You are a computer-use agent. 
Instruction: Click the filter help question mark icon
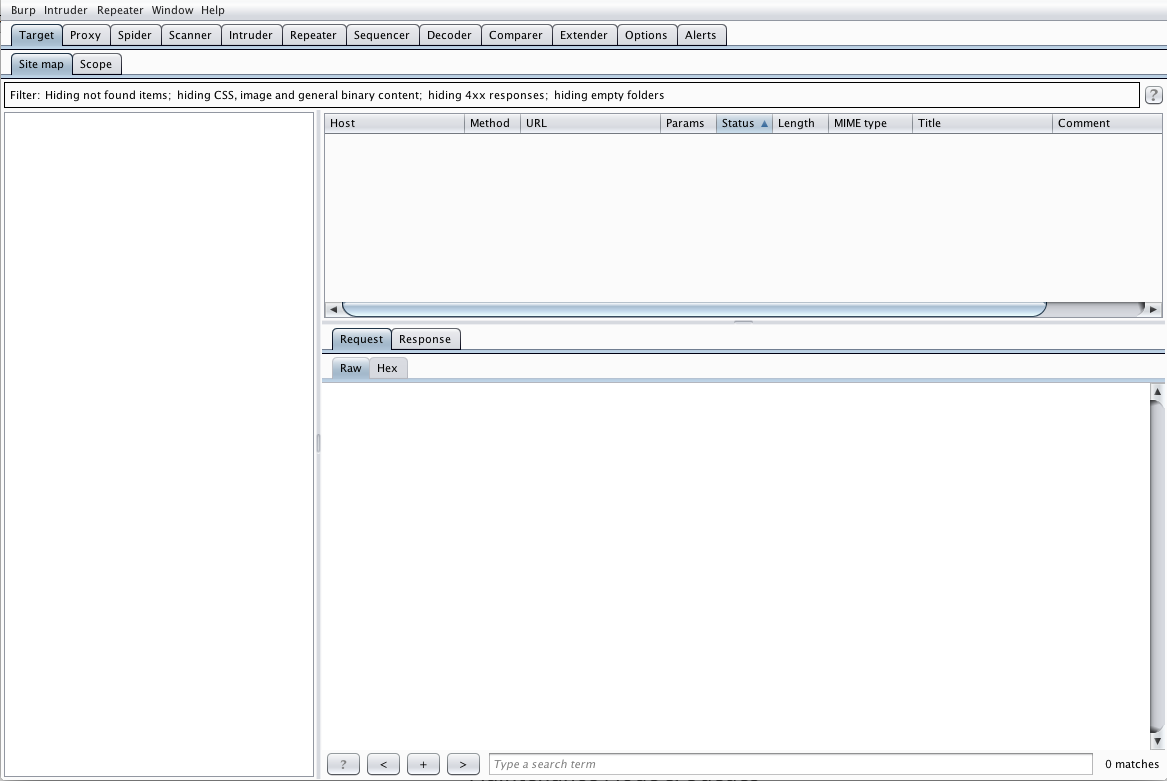point(1153,95)
